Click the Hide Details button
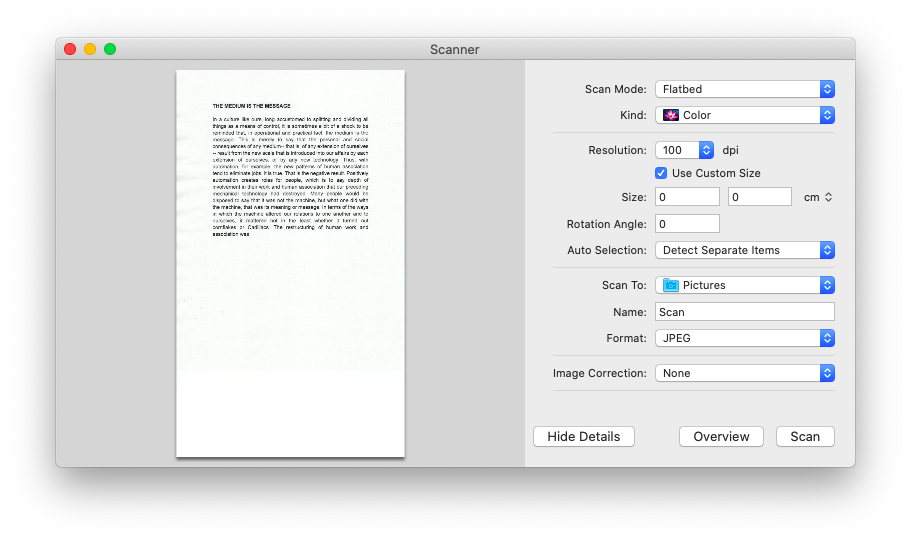The width and height of the screenshot is (911, 541). coord(584,436)
